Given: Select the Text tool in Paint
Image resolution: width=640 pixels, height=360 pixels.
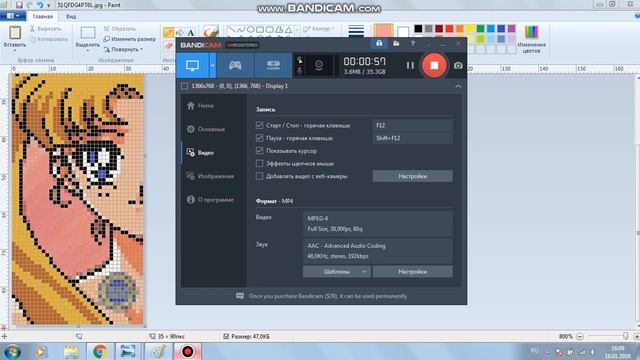Looking at the screenshot, I should (191, 33).
